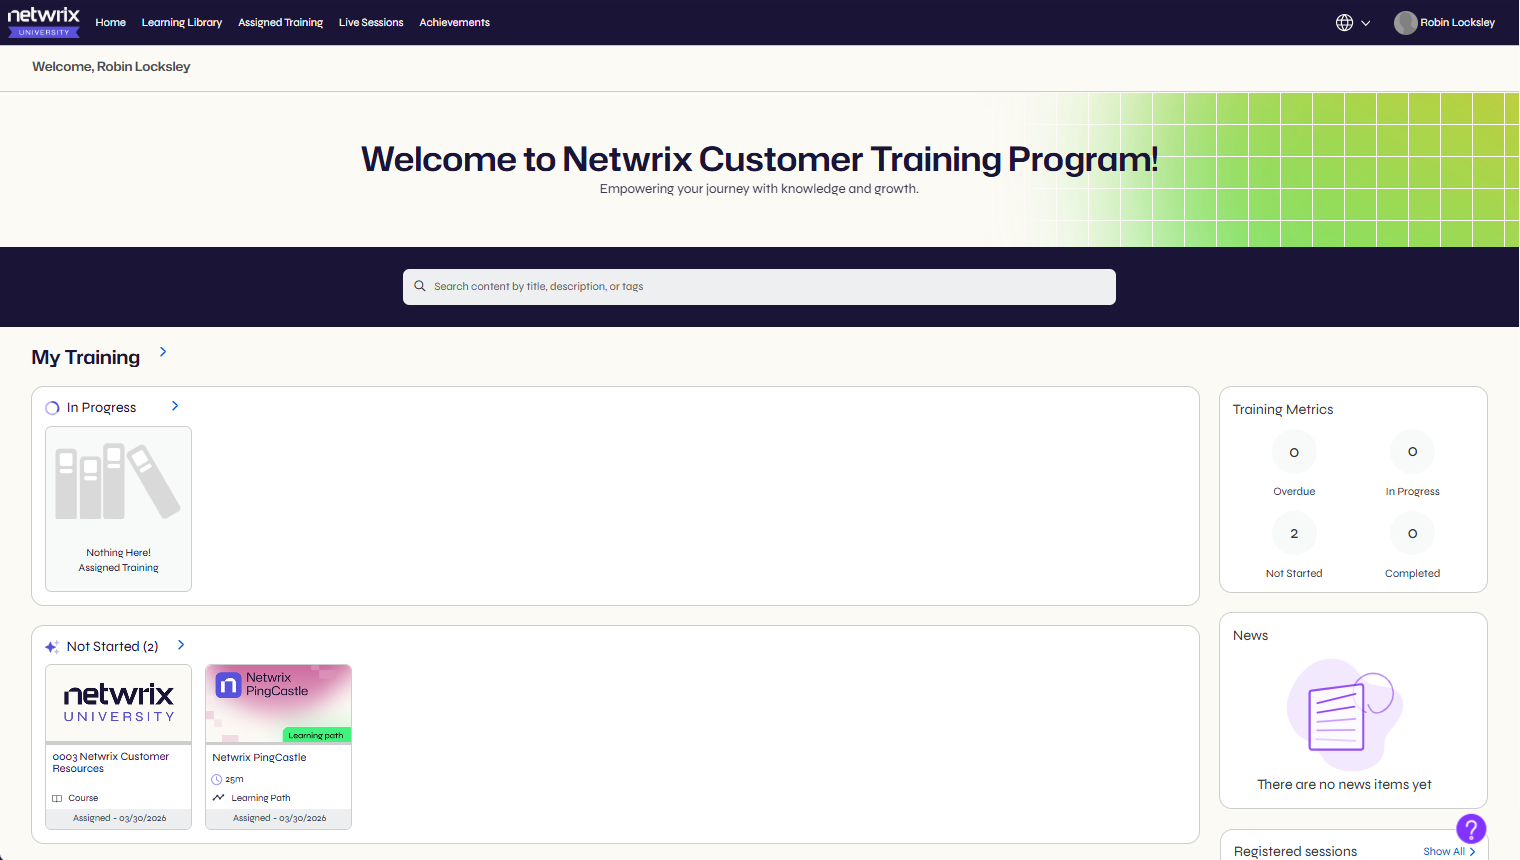This screenshot has width=1520, height=860.
Task: Click the Netwrix University logo
Action: 43,22
